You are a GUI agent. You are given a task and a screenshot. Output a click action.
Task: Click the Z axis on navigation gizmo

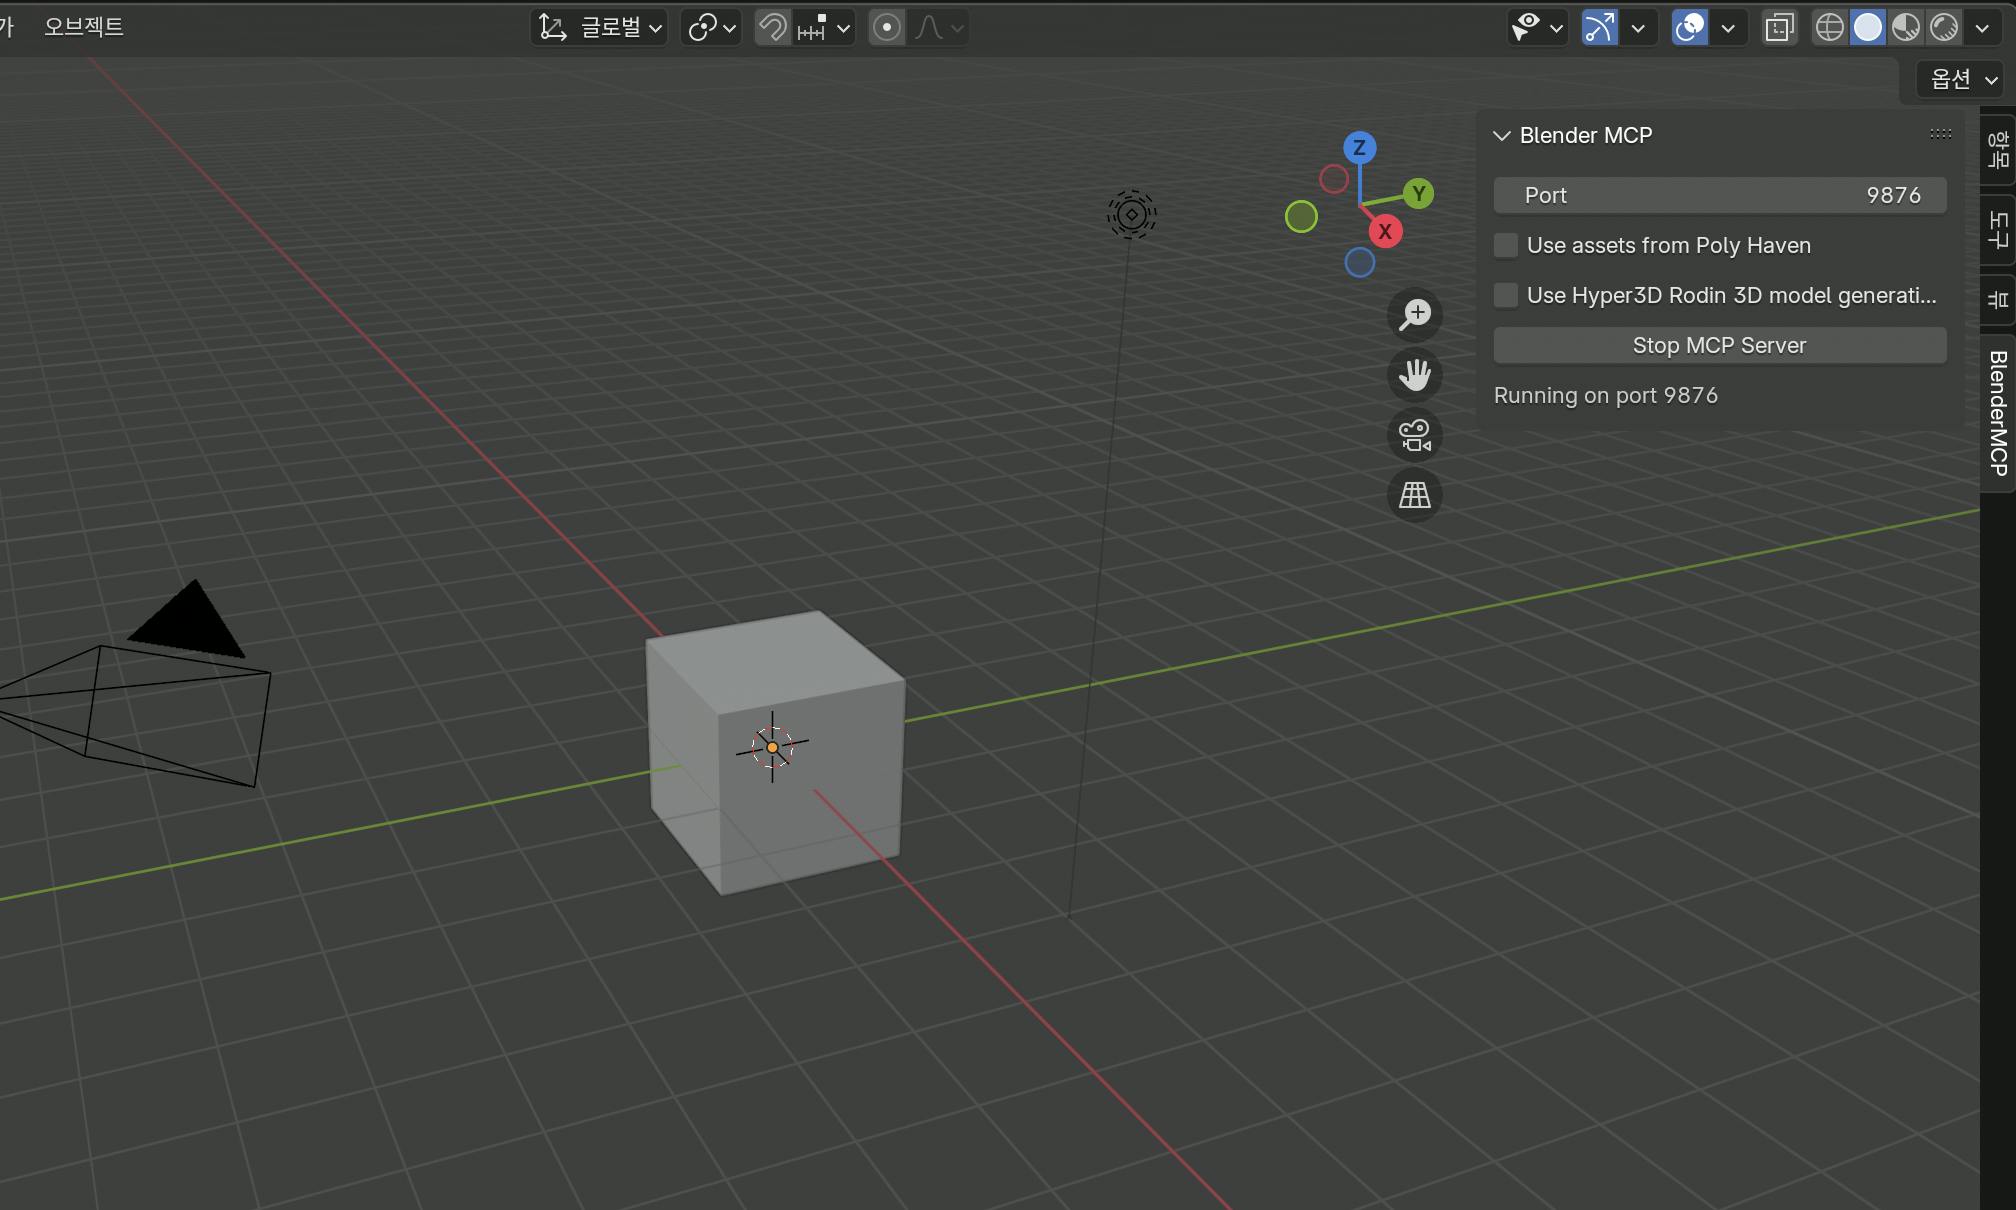point(1359,148)
